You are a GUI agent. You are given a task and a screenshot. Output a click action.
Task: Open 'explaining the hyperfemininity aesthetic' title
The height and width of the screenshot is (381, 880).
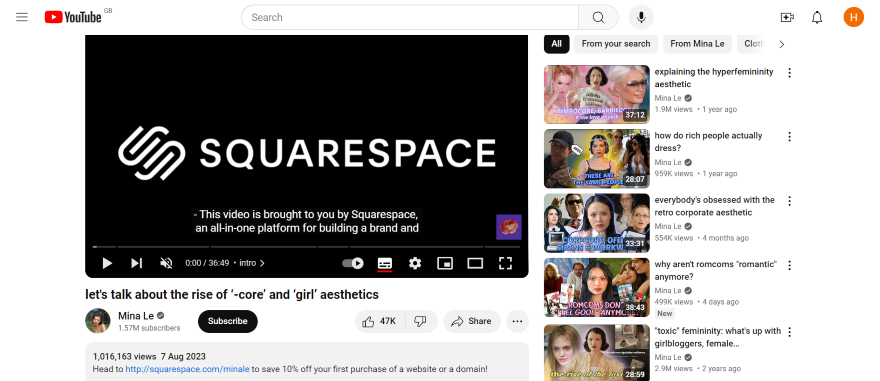click(x=714, y=78)
